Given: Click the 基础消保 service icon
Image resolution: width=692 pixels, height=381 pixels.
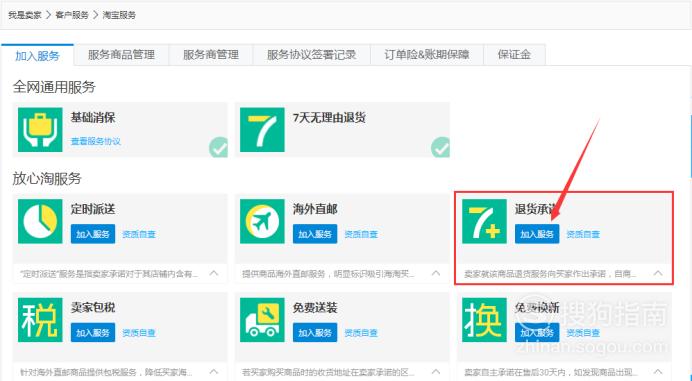Looking at the screenshot, I should point(40,130).
